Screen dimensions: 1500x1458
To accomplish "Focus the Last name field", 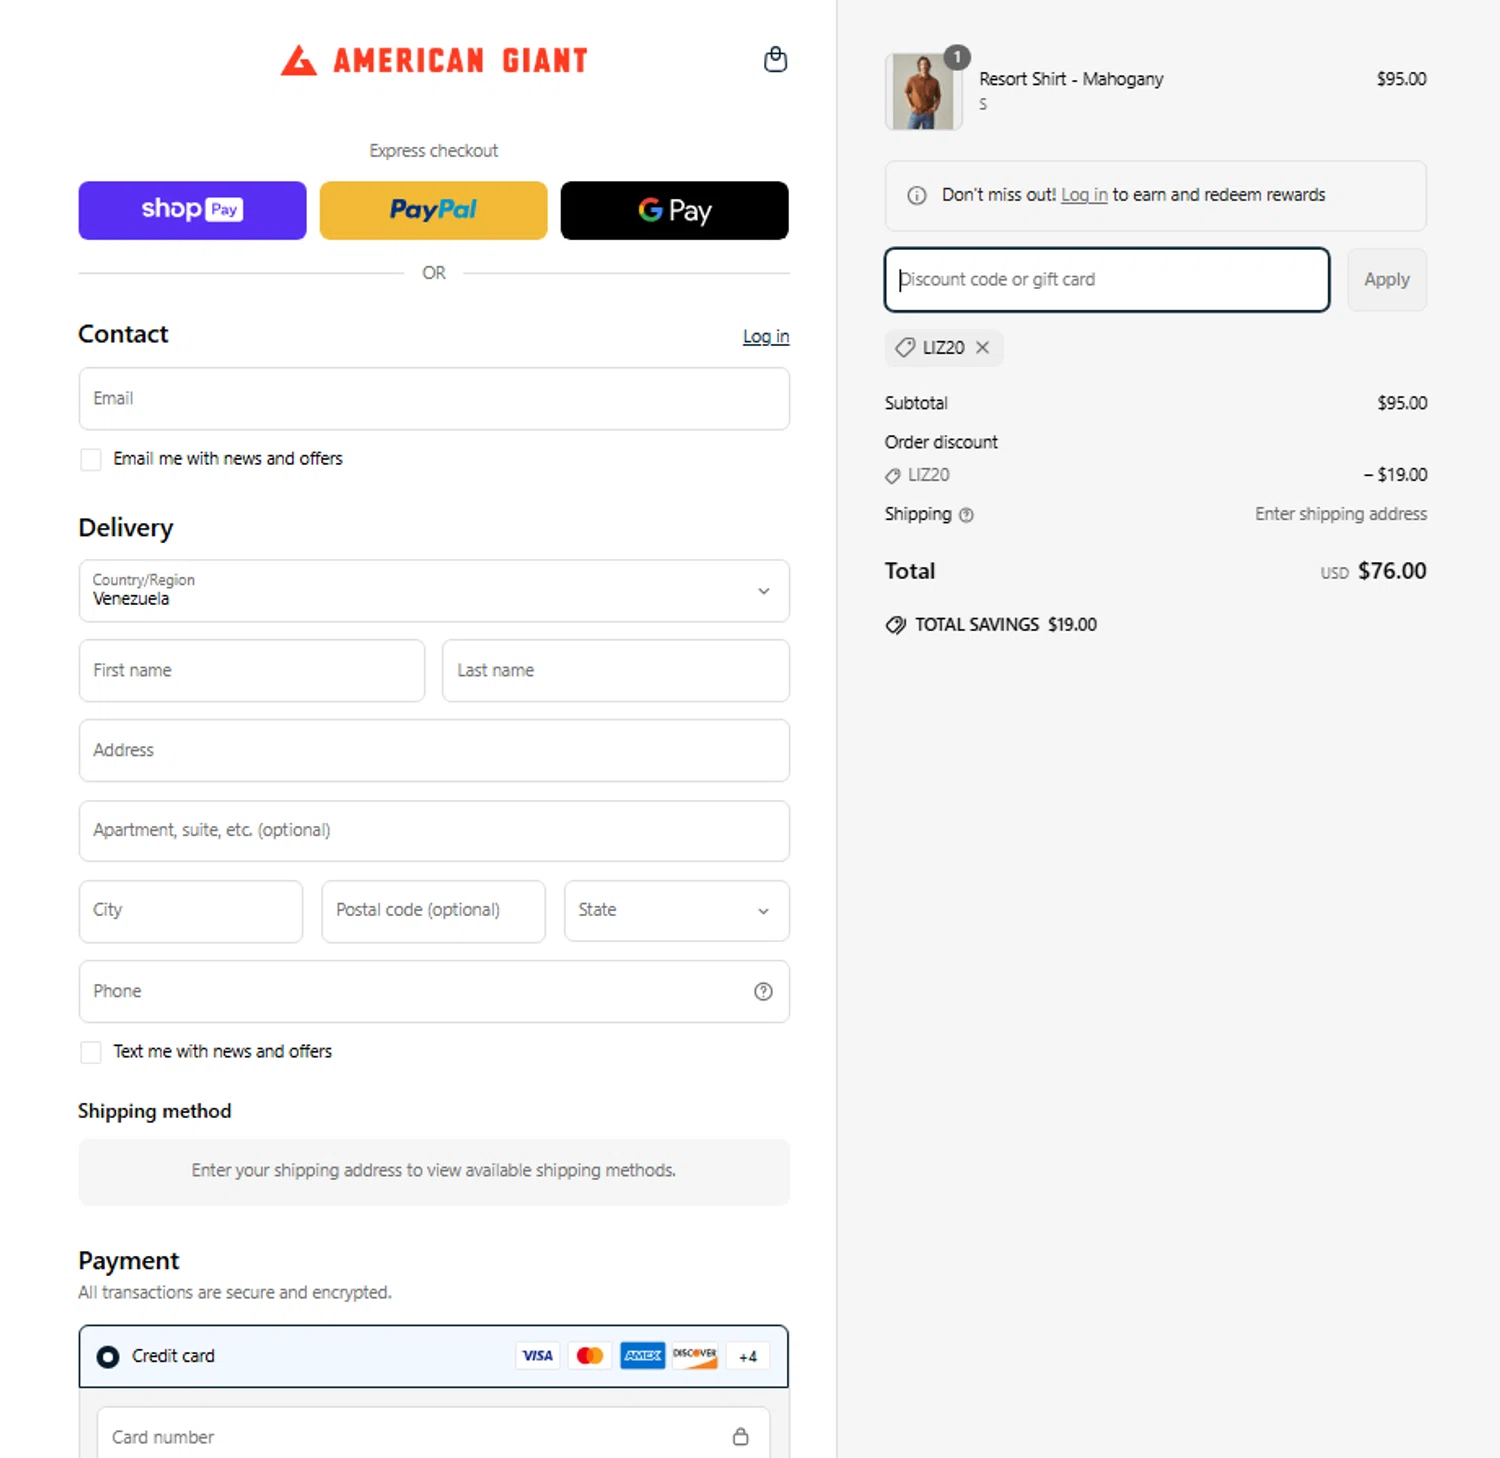I will pos(616,671).
